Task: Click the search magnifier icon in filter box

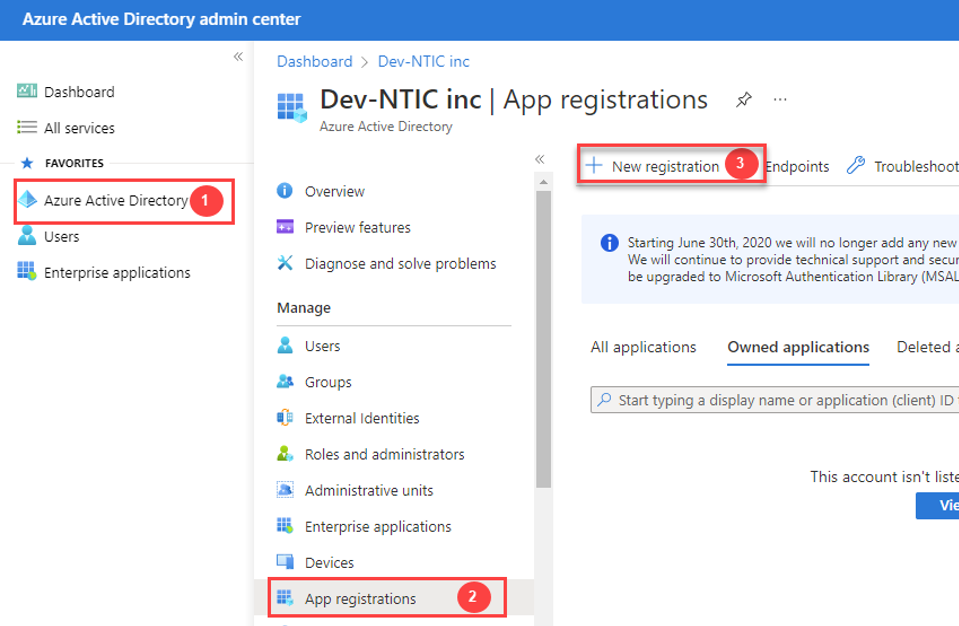Action: tap(604, 400)
